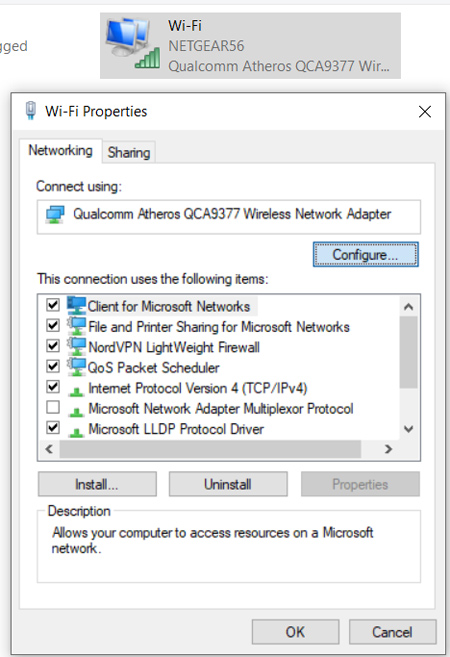Screen dimensions: 450x657
Task: Click the Wi-Fi Properties title bar icon
Action: (31, 111)
